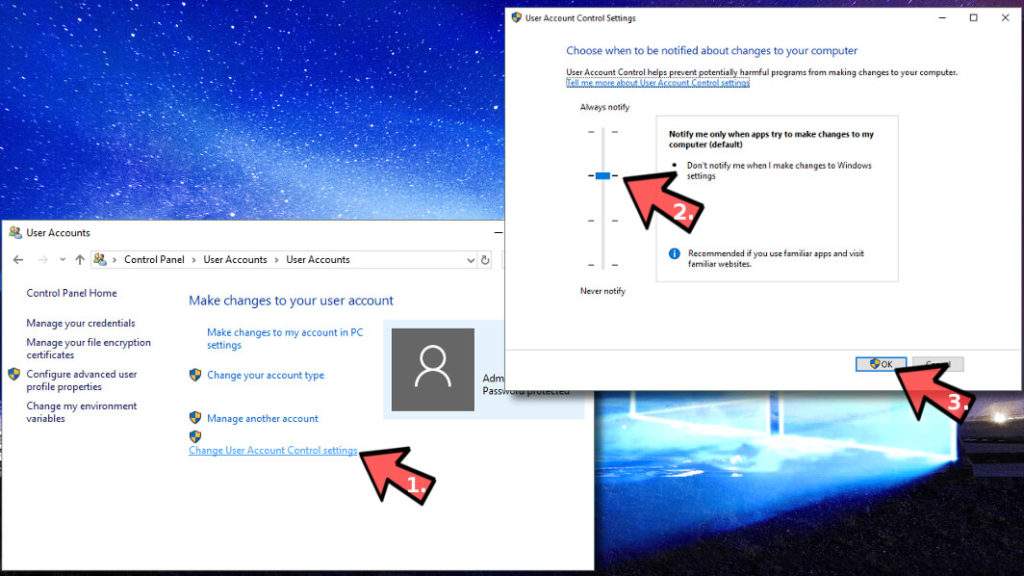The image size is (1024, 576).
Task: Click Change your account type link
Action: pos(266,375)
